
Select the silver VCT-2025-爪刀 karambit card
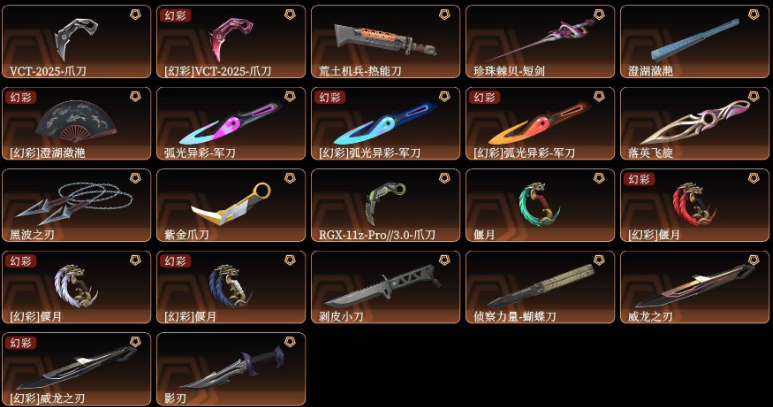[x=76, y=41]
